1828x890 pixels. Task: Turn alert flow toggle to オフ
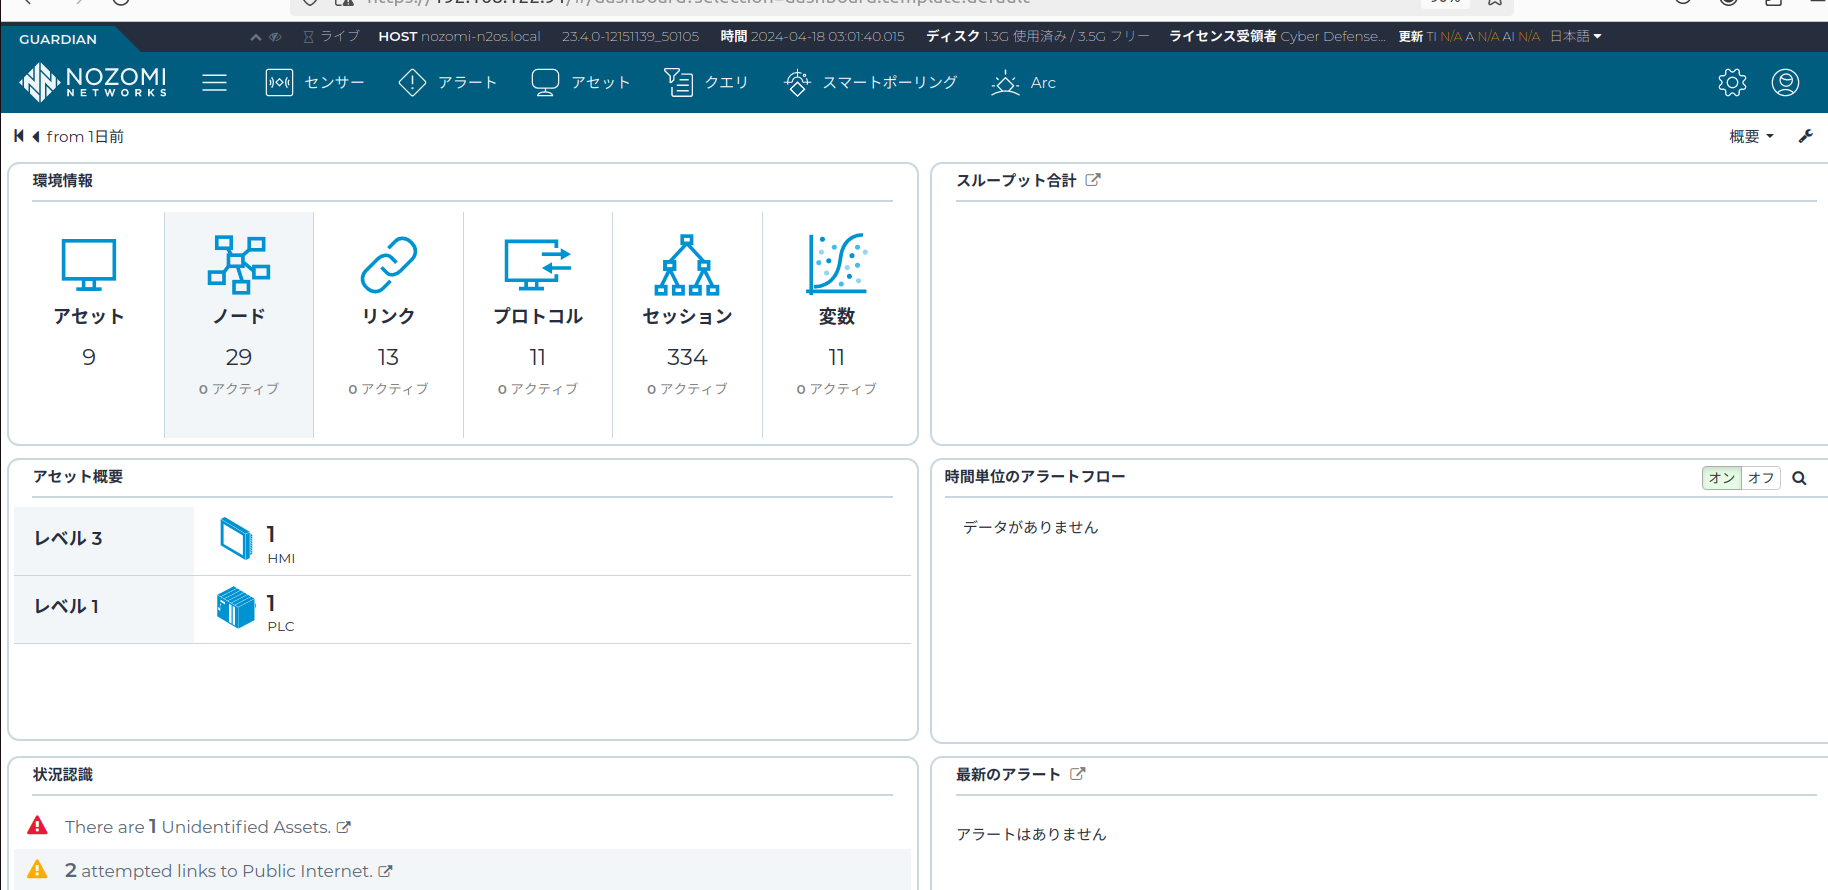[1761, 478]
